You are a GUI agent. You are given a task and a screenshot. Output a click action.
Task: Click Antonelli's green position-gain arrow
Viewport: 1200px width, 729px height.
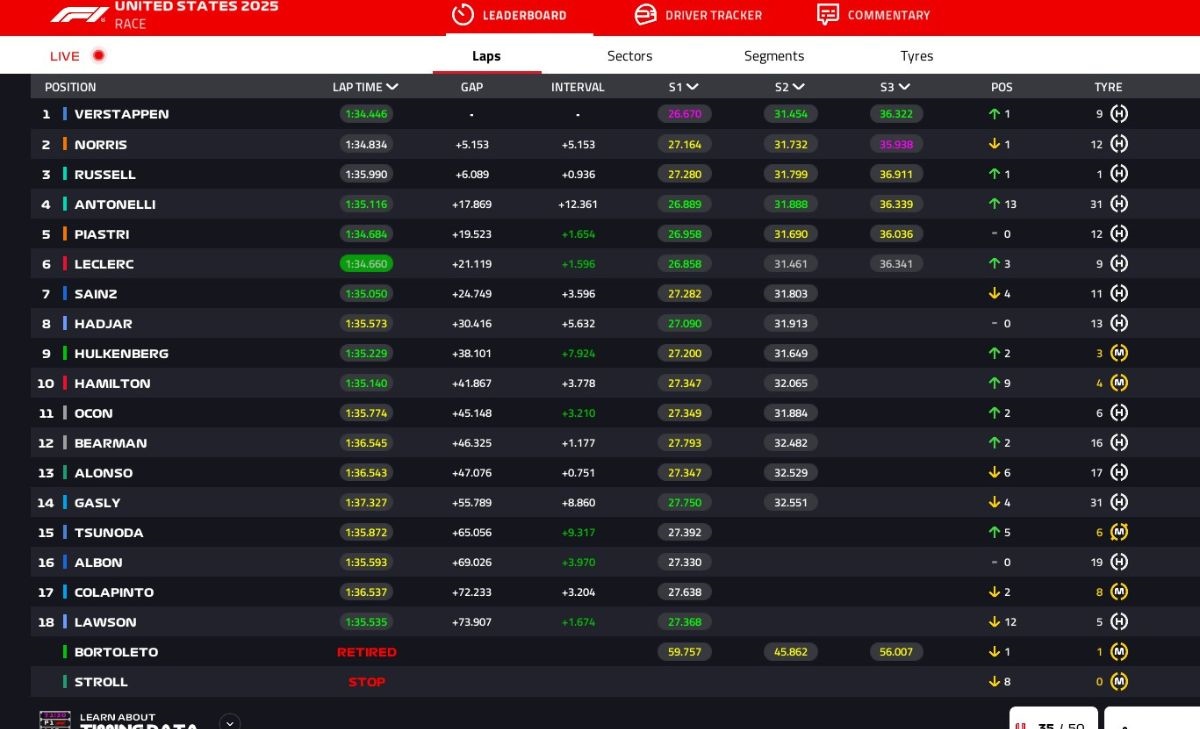(x=994, y=204)
